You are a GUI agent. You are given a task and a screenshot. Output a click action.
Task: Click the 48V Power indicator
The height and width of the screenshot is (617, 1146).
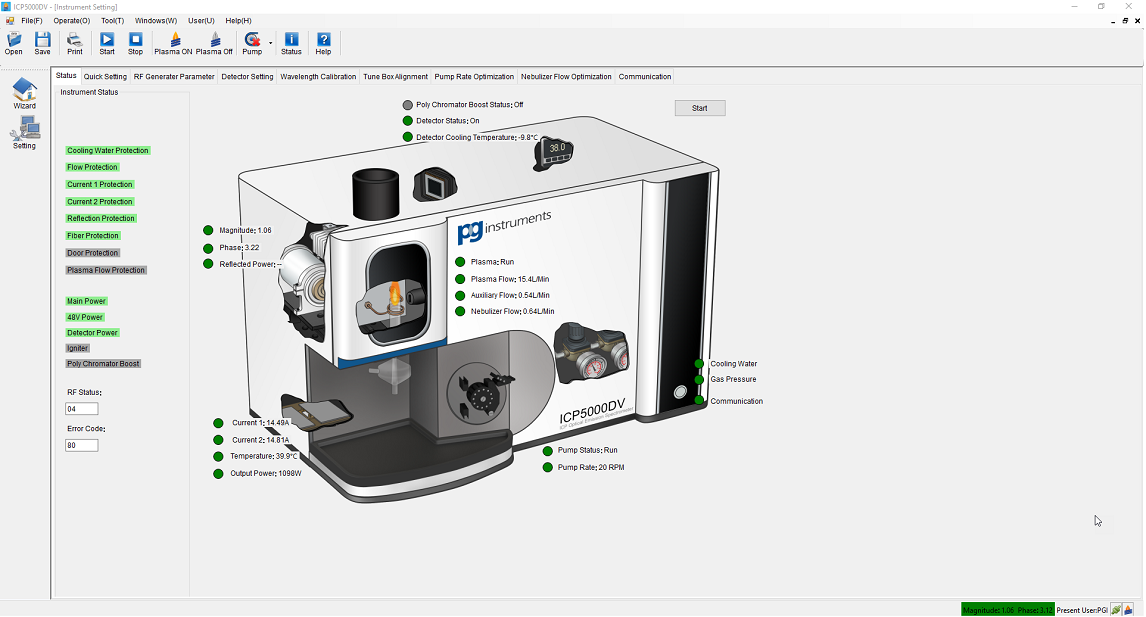pyautogui.click(x=85, y=317)
